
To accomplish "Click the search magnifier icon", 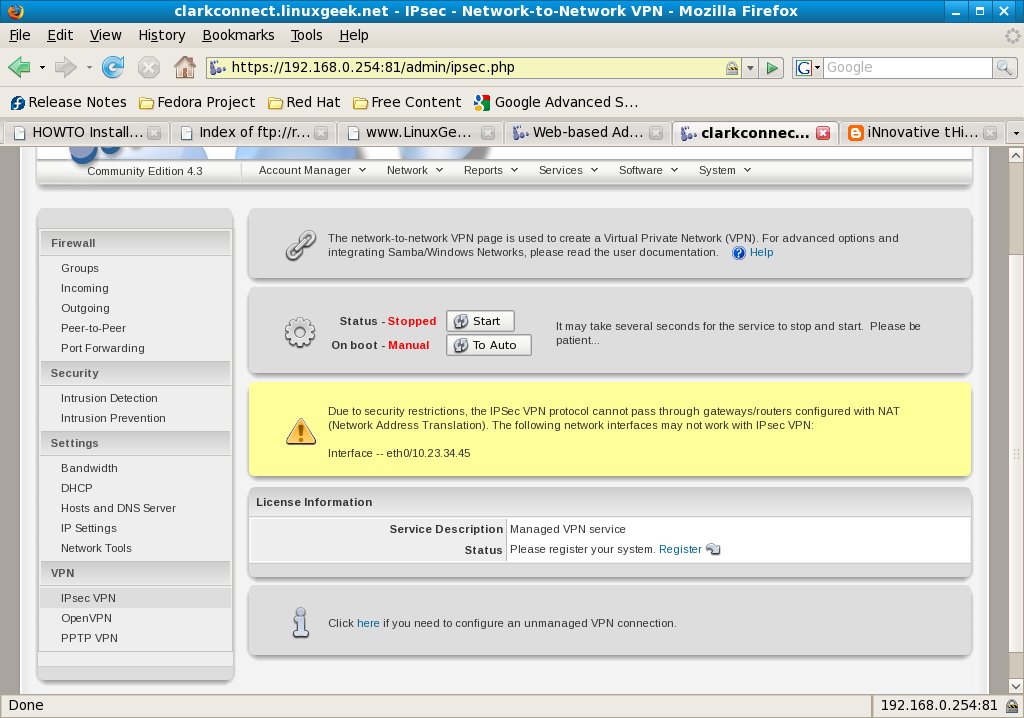I will 1004,67.
